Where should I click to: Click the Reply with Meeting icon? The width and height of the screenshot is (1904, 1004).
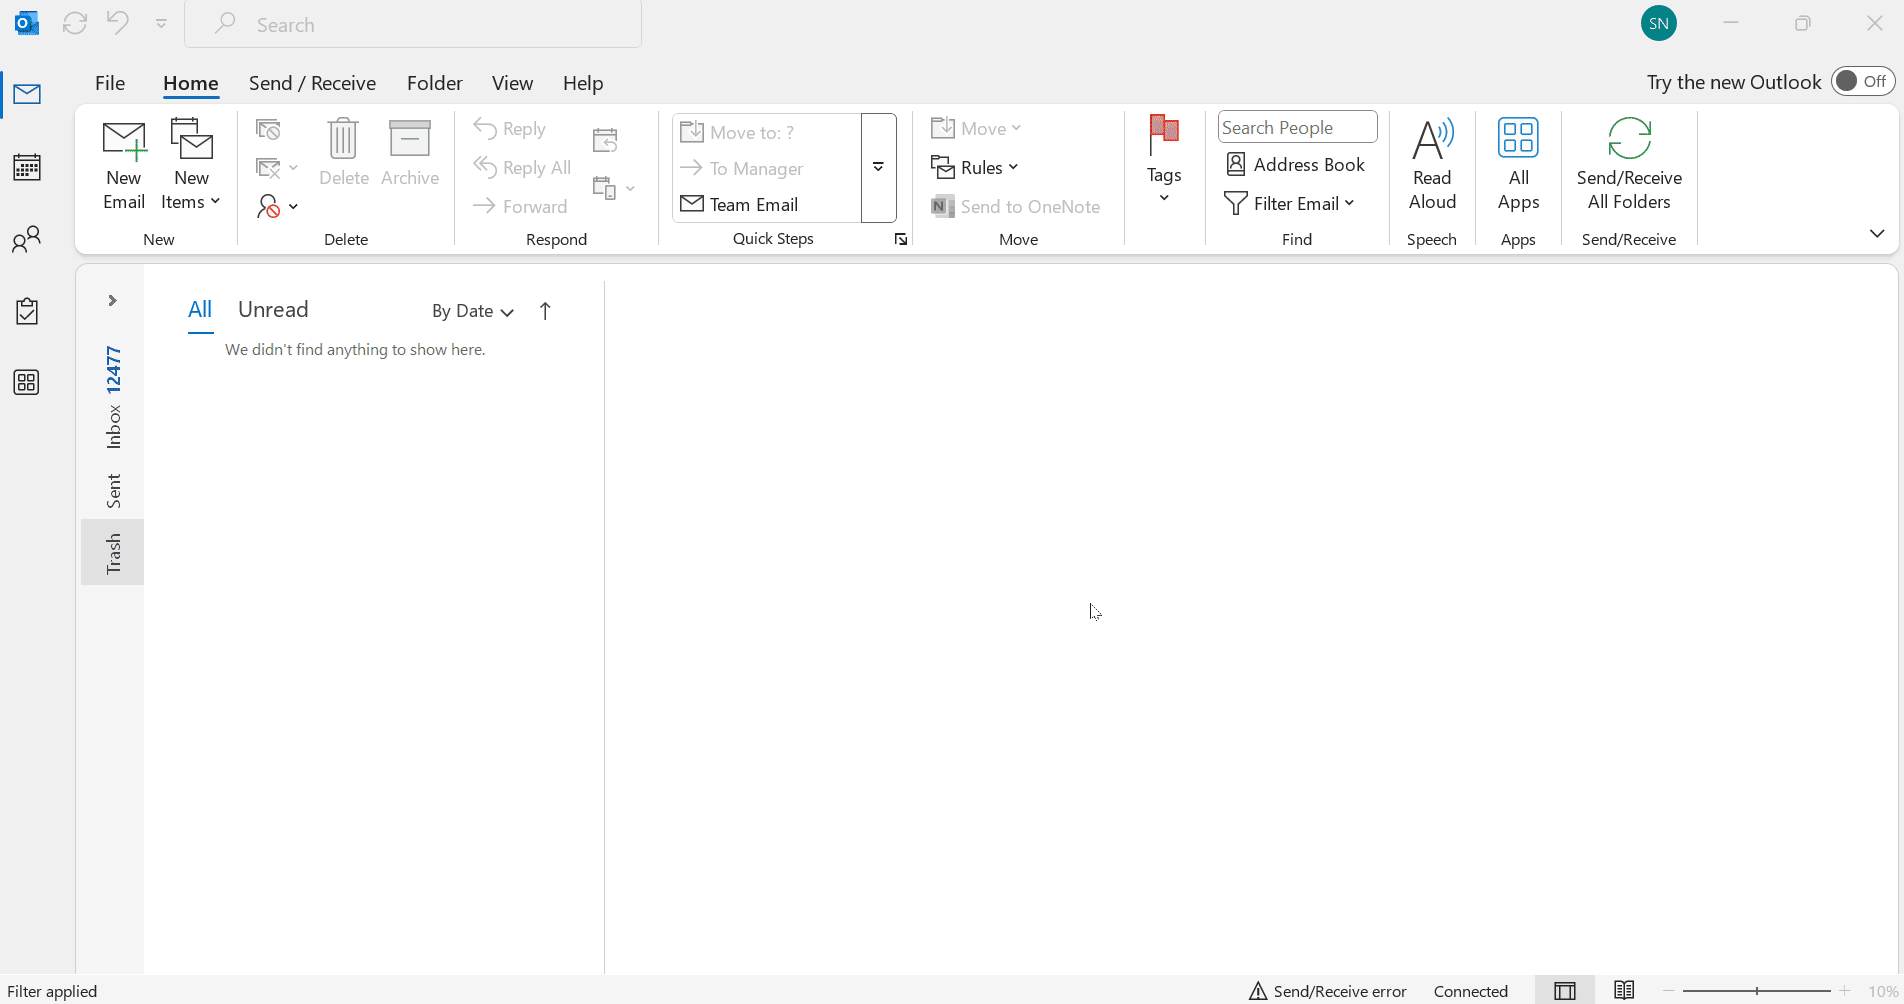pos(605,139)
